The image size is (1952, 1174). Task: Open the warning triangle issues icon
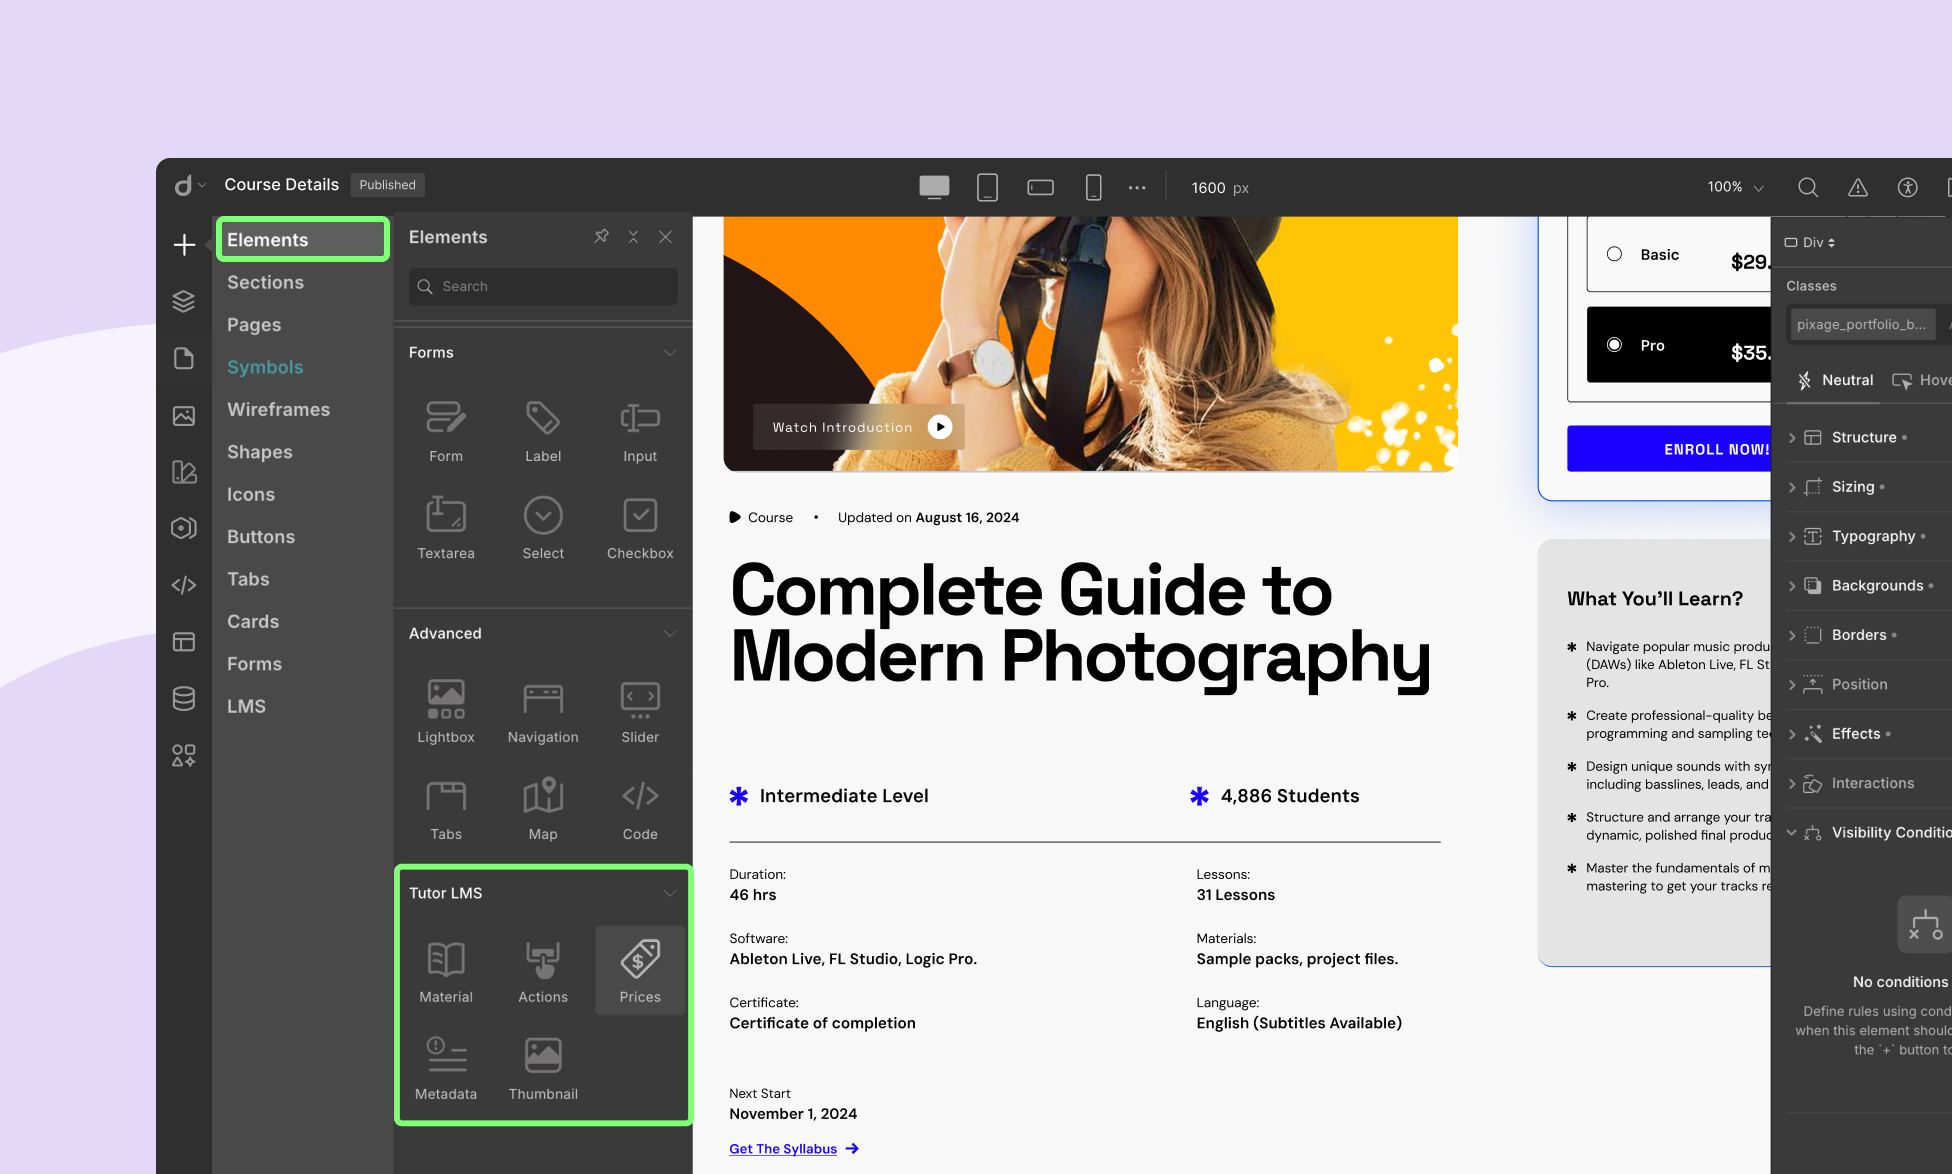1858,187
